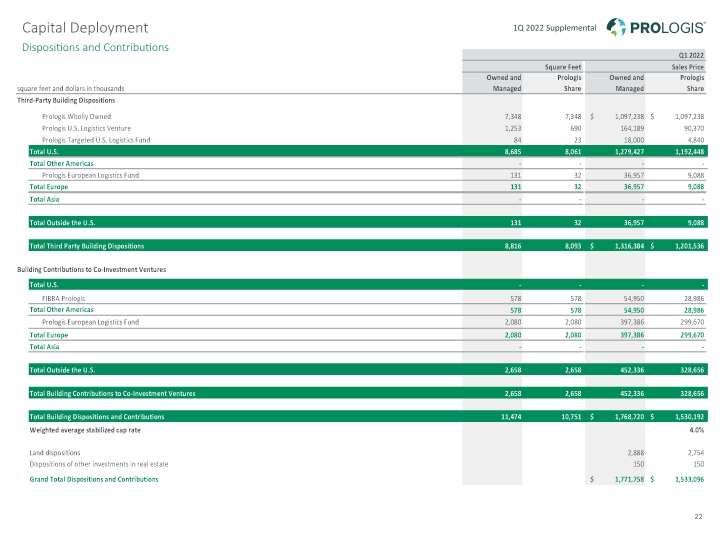Click the 1,768,720 total value
The image size is (720, 540).
630,417
